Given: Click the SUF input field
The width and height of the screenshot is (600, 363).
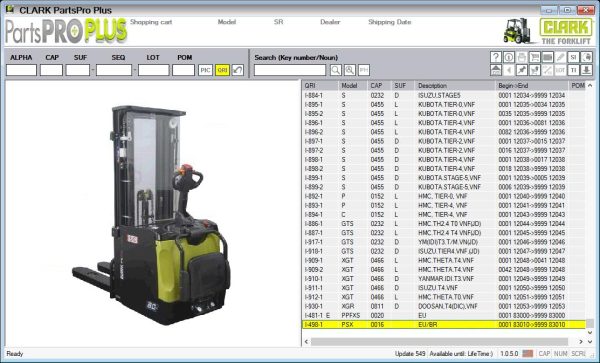Looking at the screenshot, I should (78, 70).
